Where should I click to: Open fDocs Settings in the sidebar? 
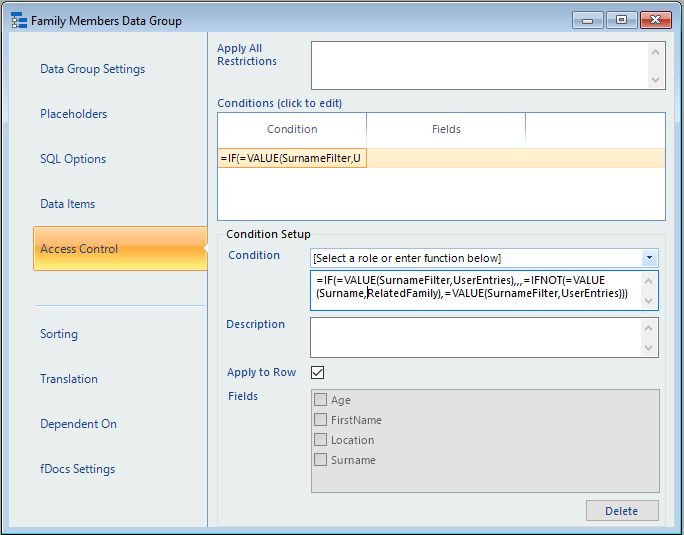[77, 469]
